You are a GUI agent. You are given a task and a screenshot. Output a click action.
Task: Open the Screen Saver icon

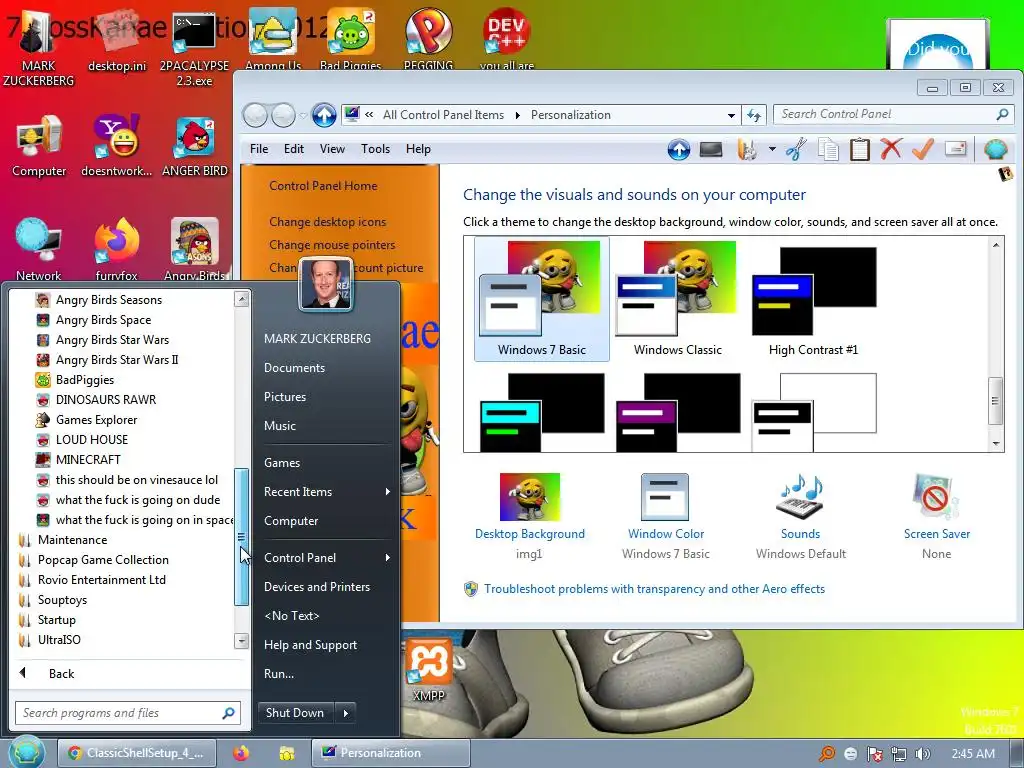pos(936,498)
